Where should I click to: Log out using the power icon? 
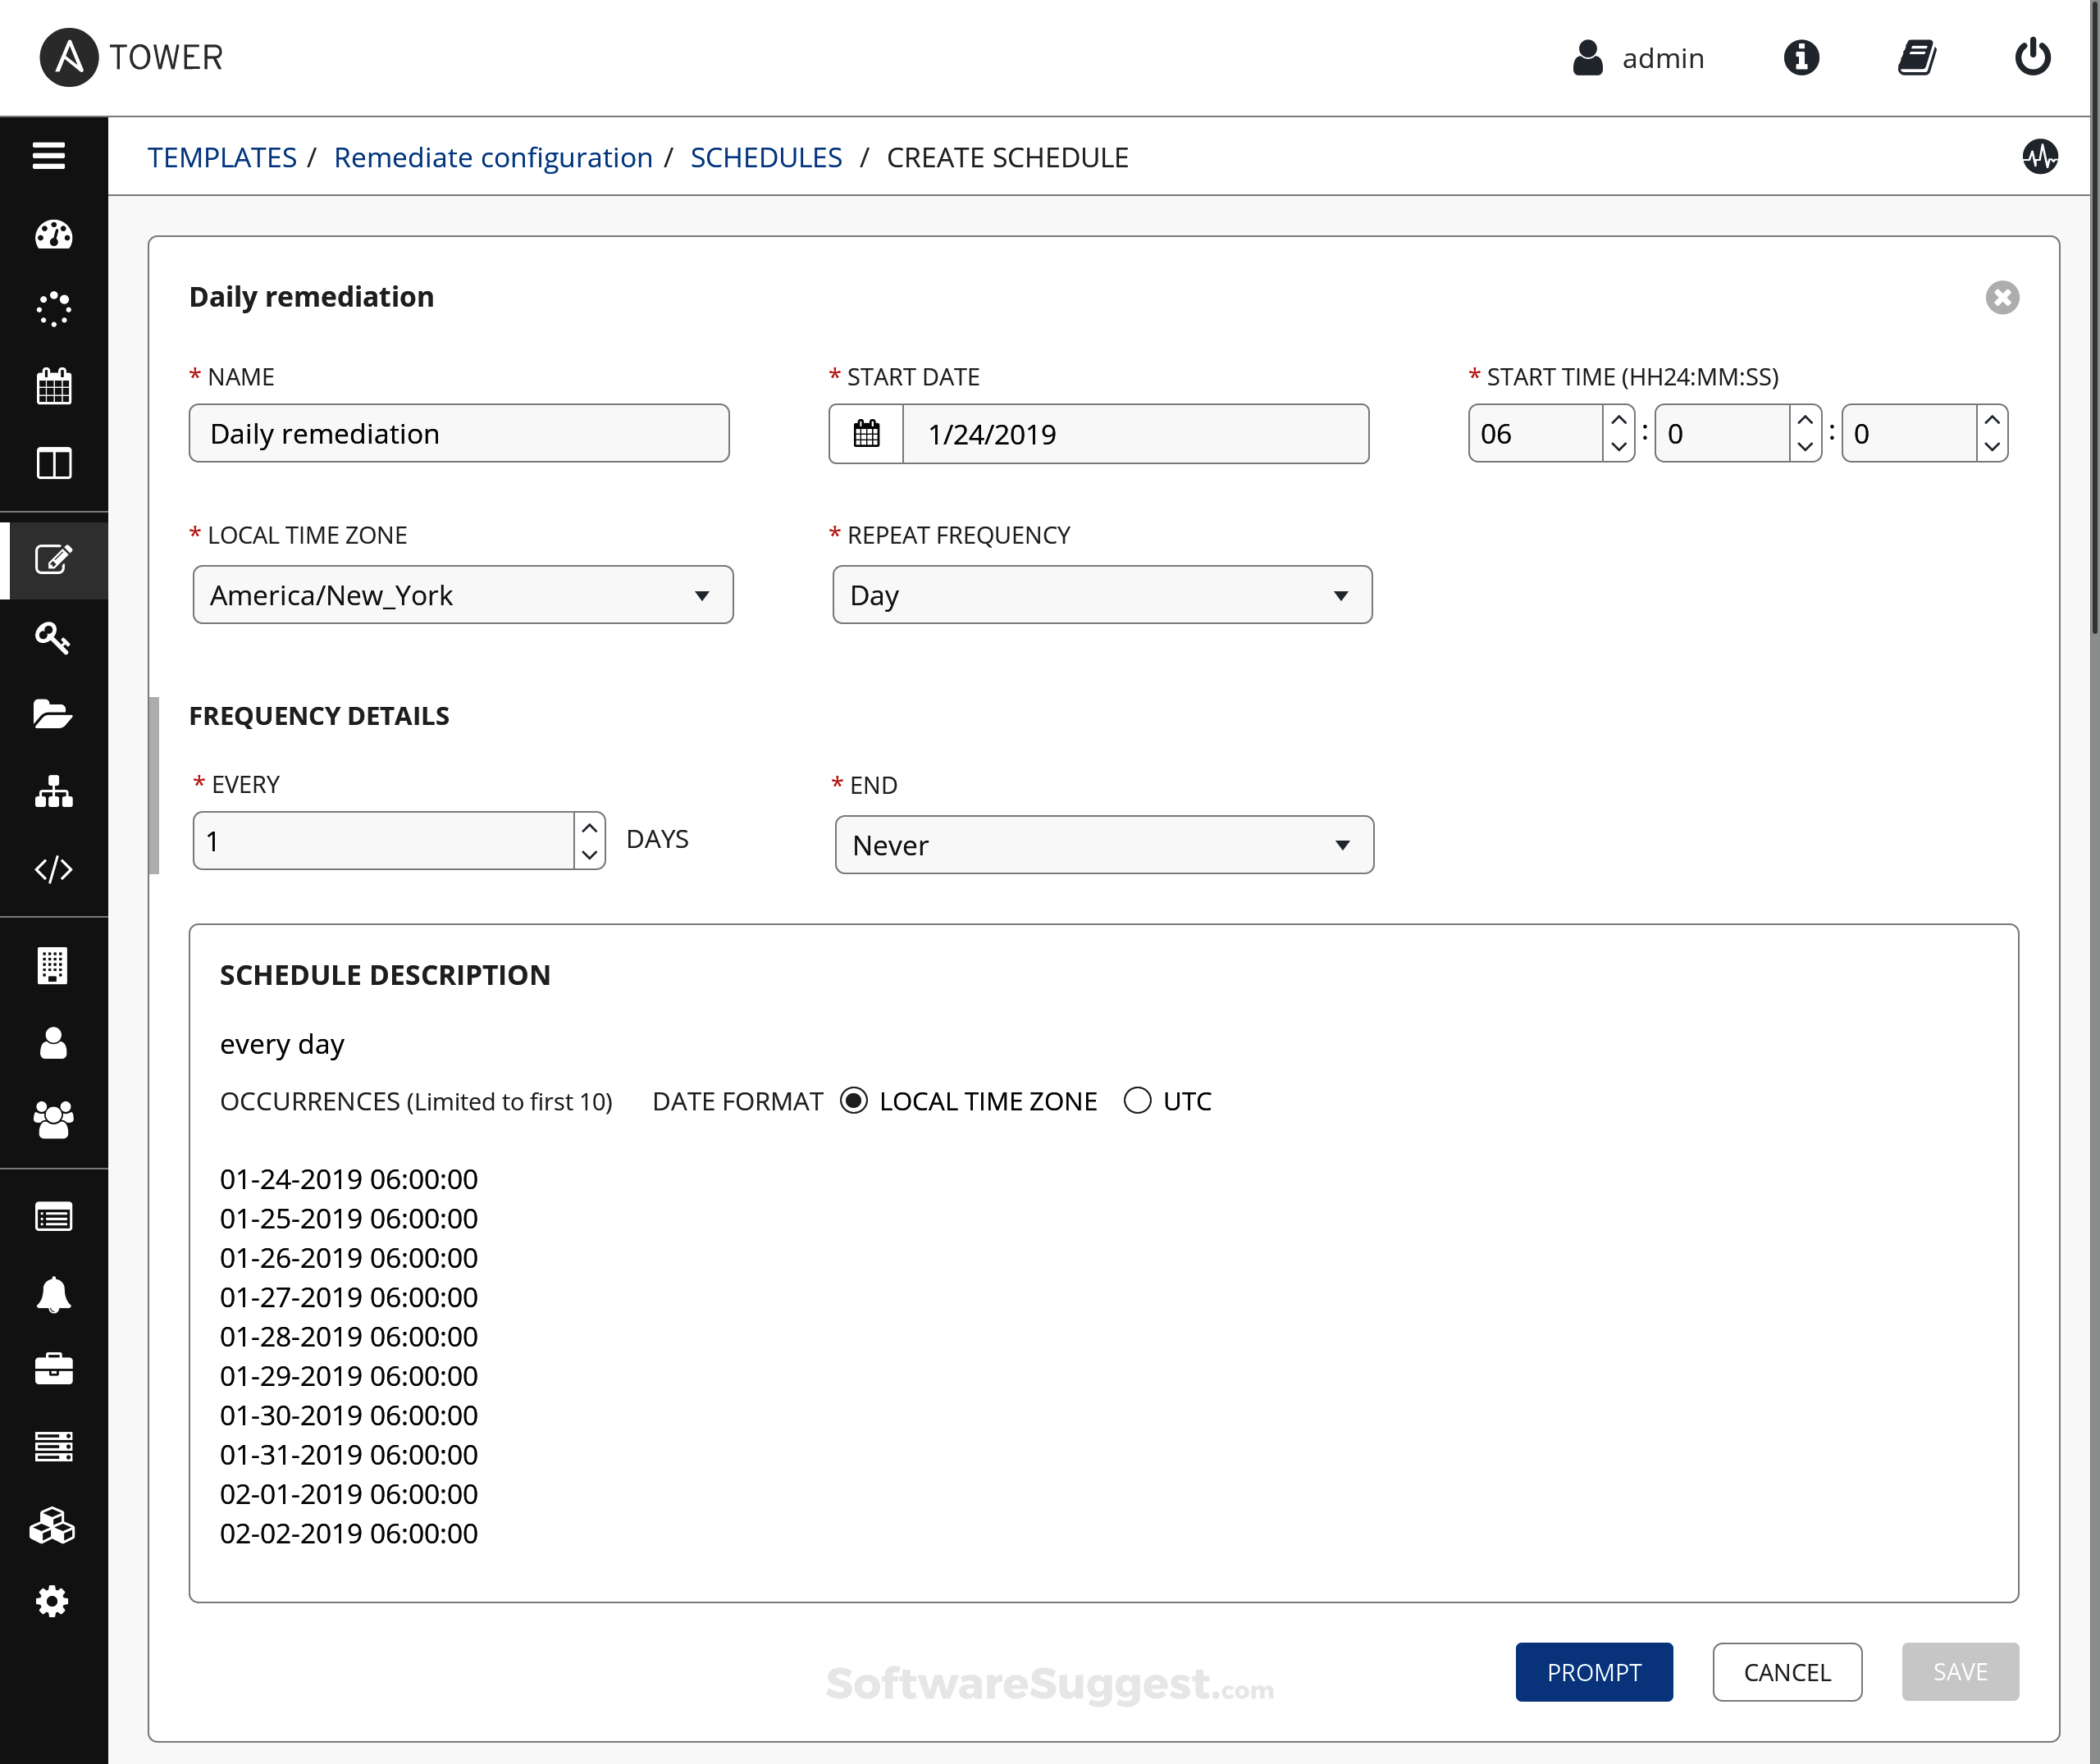click(2032, 57)
